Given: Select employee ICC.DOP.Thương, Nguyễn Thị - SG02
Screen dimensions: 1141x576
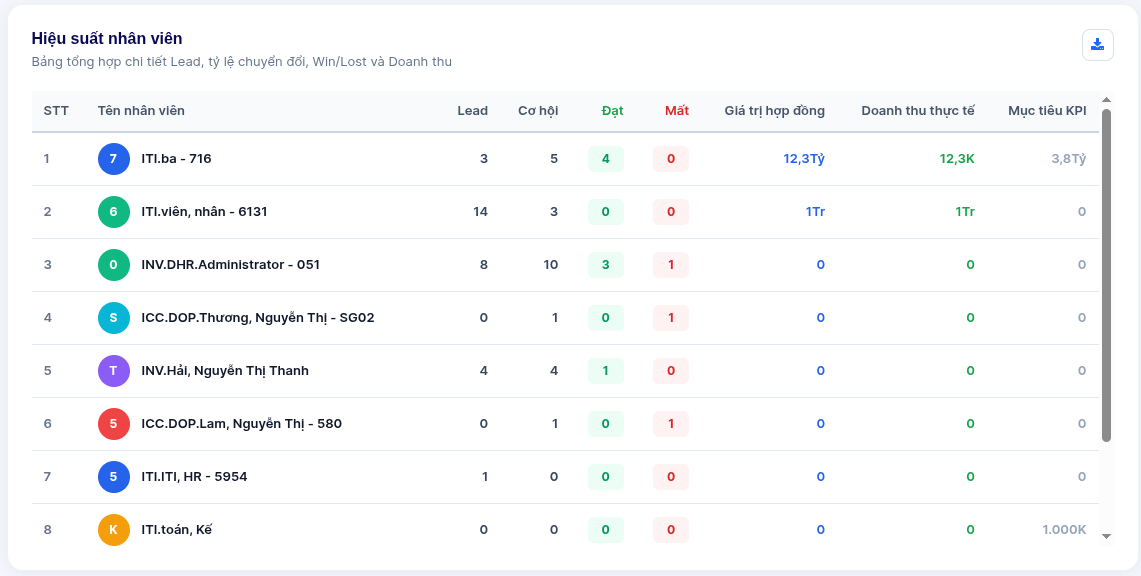Looking at the screenshot, I should click(258, 318).
